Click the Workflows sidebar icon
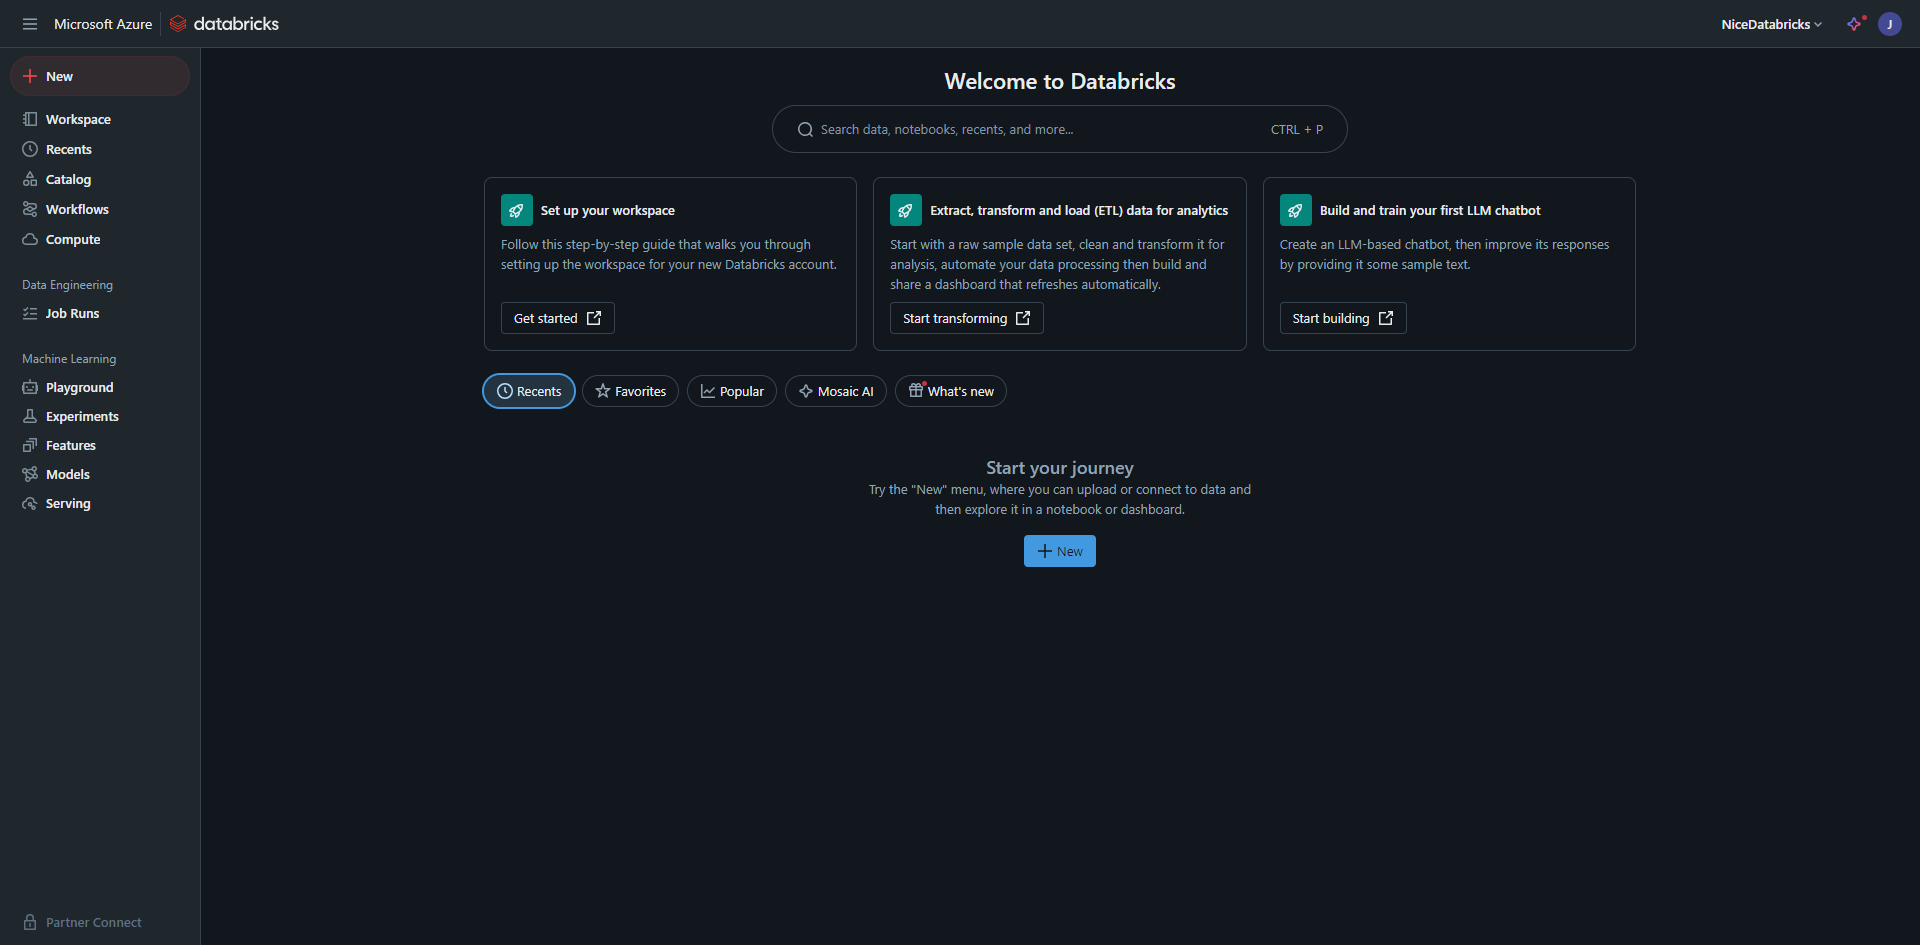Viewport: 1920px width, 945px height. click(x=30, y=209)
